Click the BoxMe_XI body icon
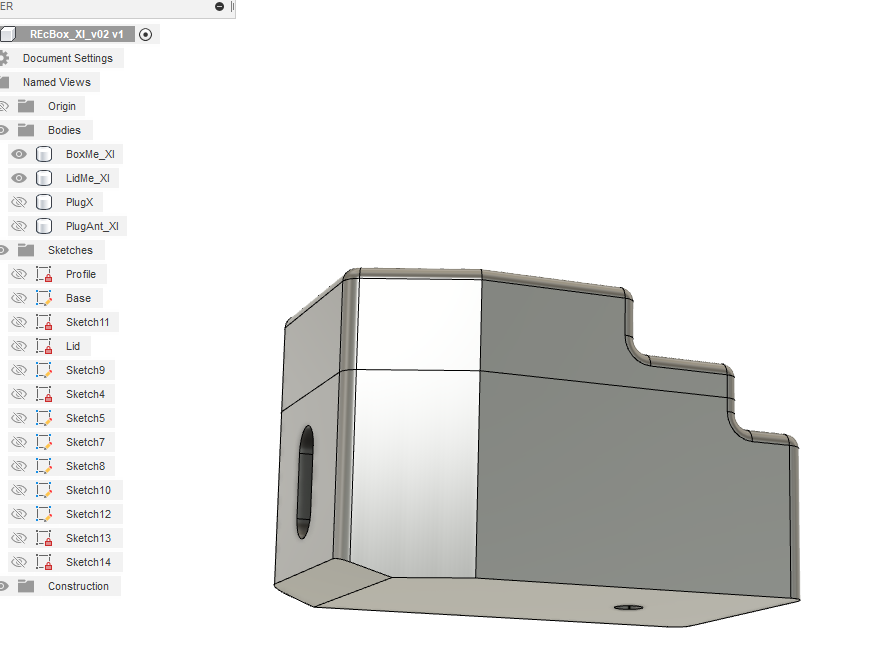The width and height of the screenshot is (873, 647). click(x=44, y=154)
